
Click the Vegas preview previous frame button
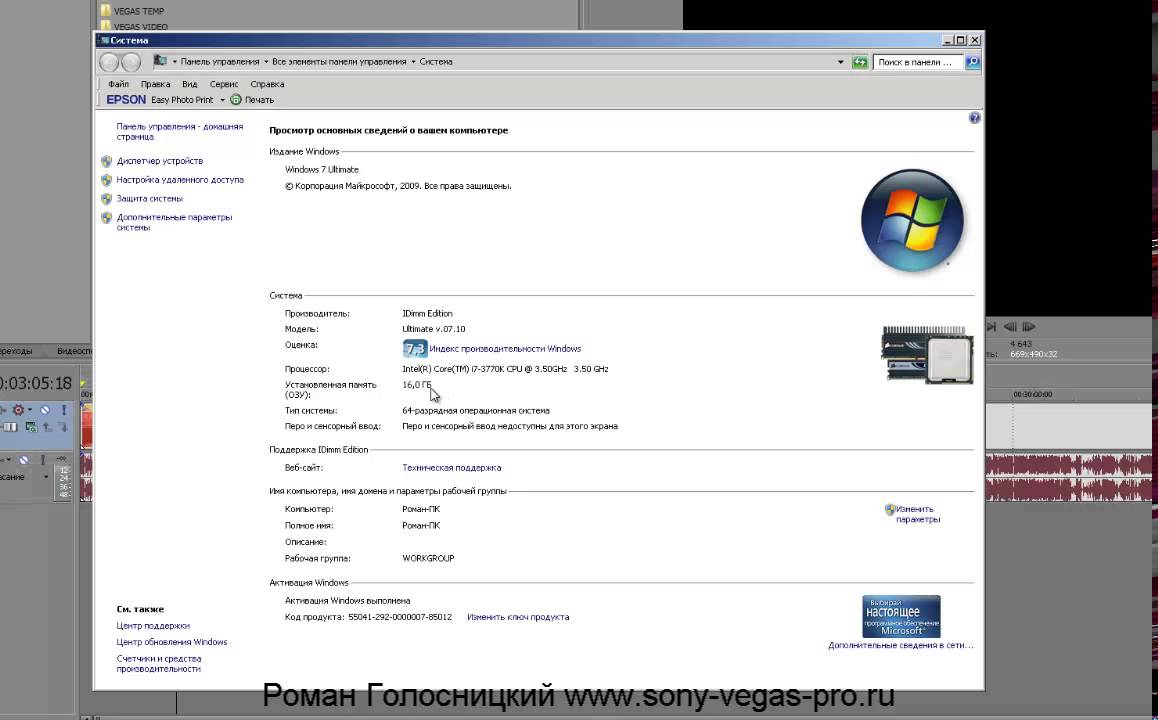point(1010,326)
